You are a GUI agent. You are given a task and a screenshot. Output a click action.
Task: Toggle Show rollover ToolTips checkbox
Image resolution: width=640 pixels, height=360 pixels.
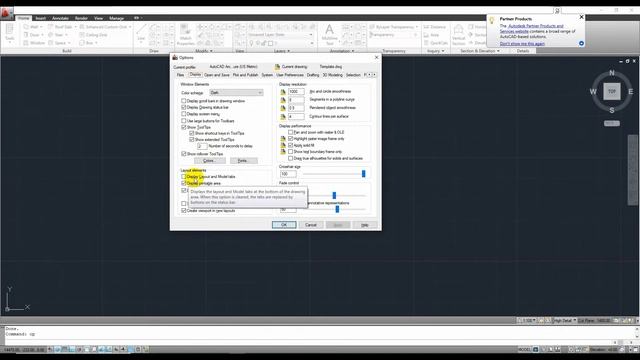point(183,154)
